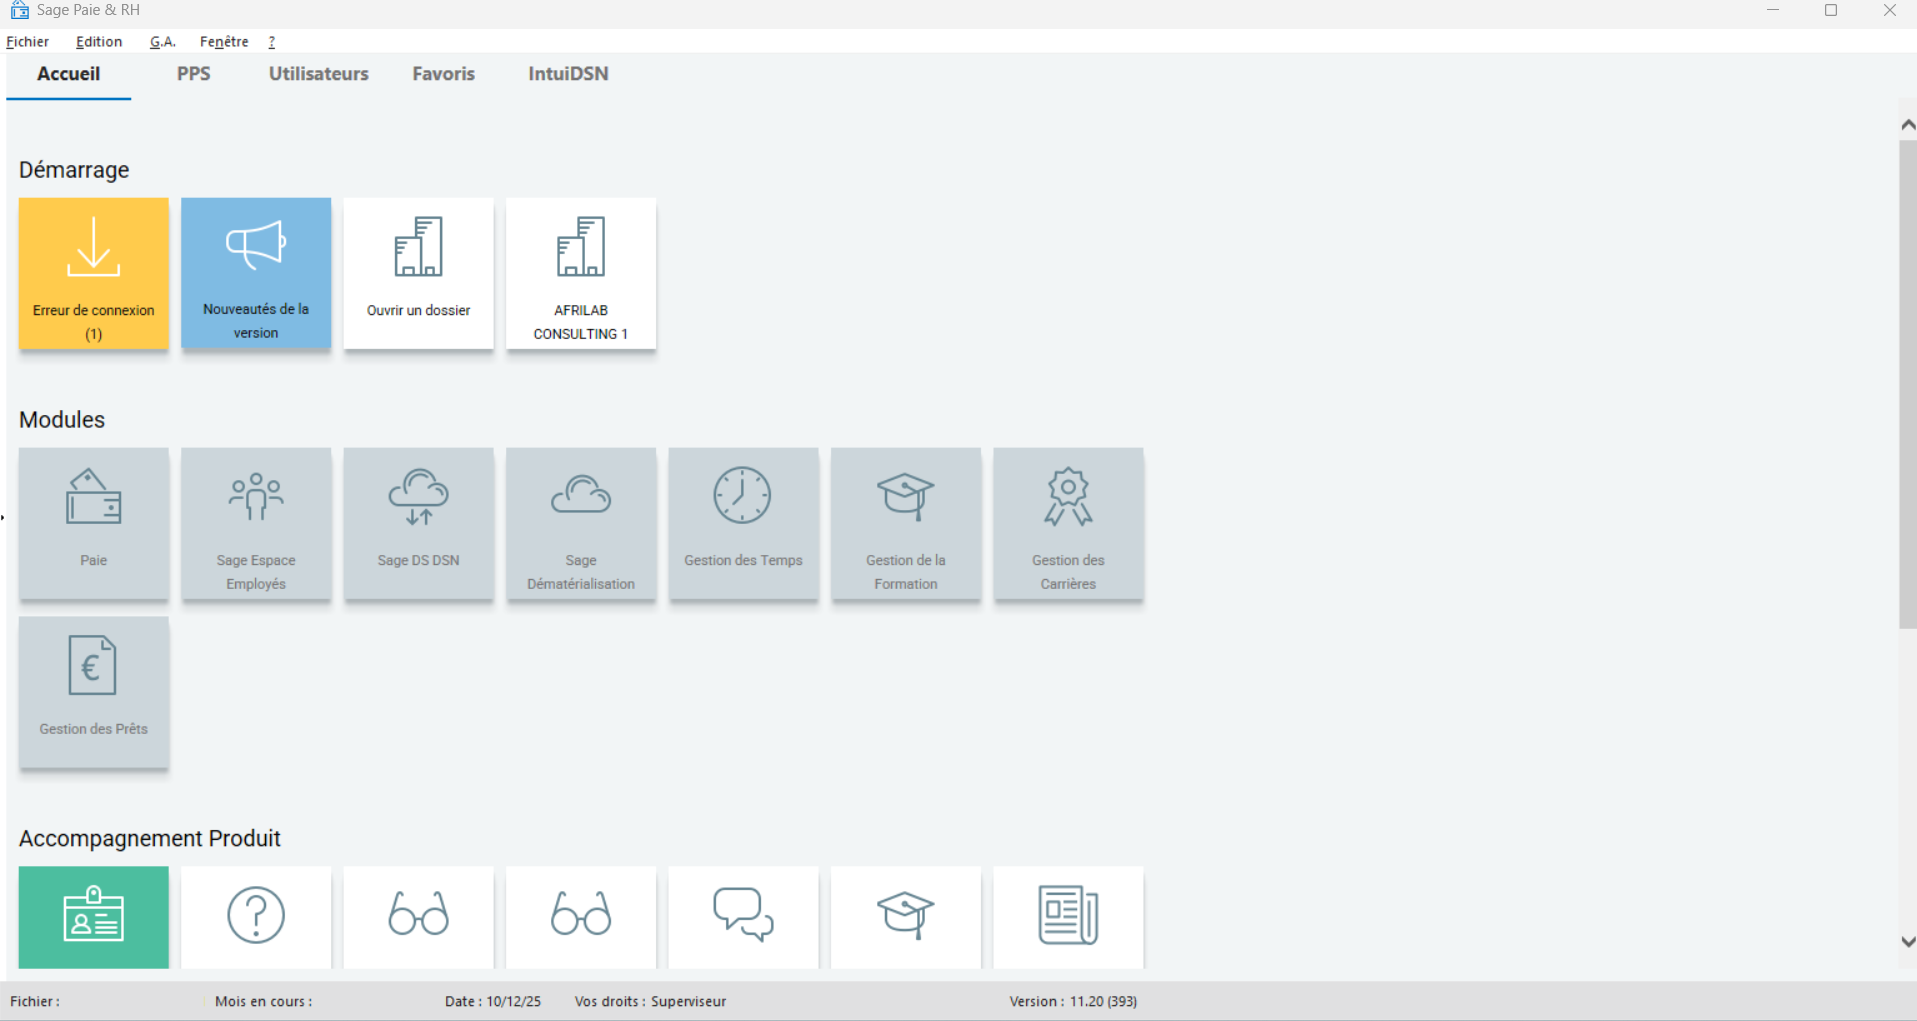Screen dimensions: 1917x1021
Task: Click the speech bubbles tile
Action: [x=743, y=916]
